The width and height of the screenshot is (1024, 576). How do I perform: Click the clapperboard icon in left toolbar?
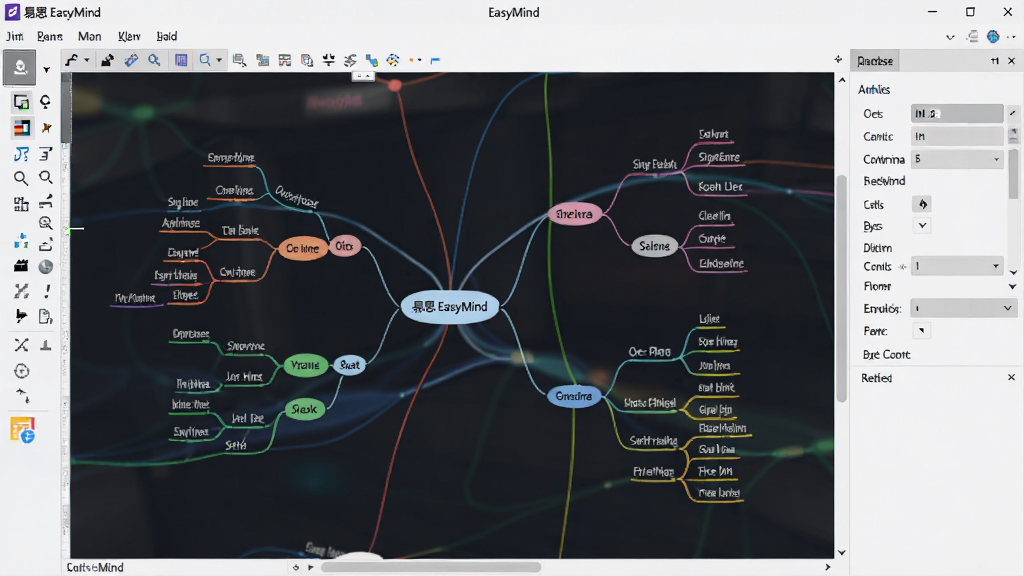pyautogui.click(x=21, y=266)
